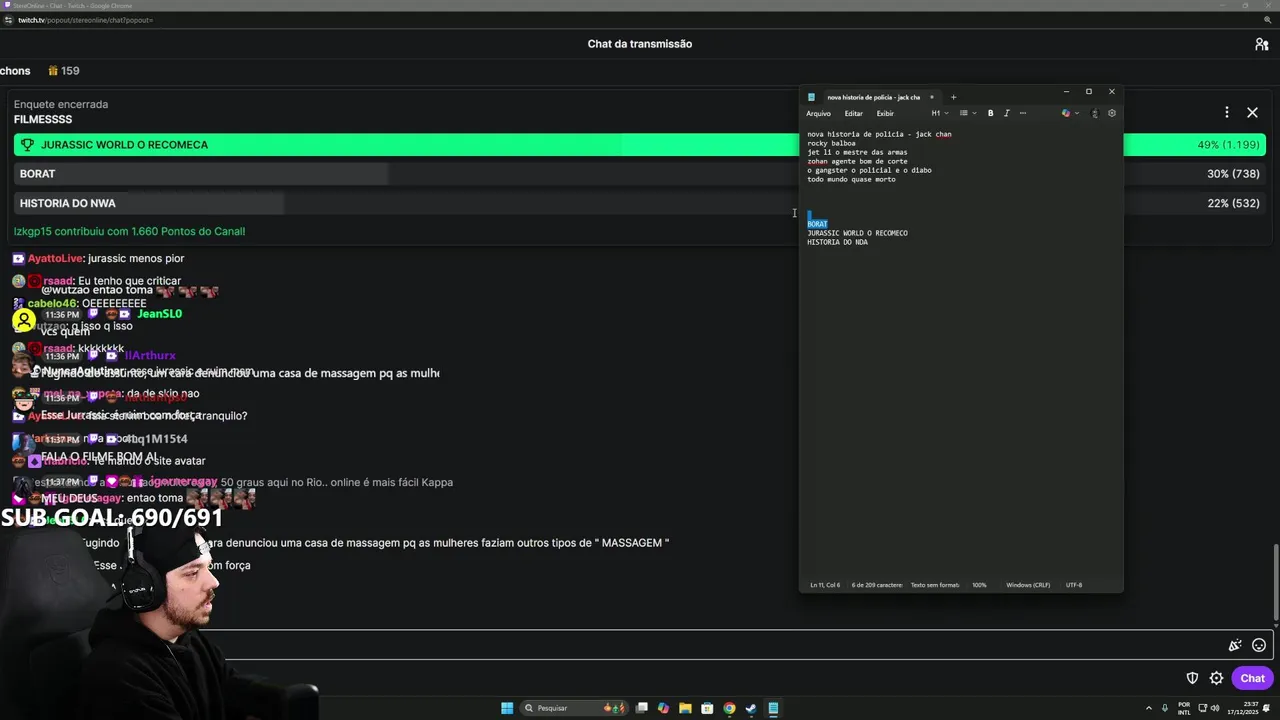Close the FILMESSSS poll panel
Viewport: 1280px width, 720px height.
click(x=1252, y=113)
